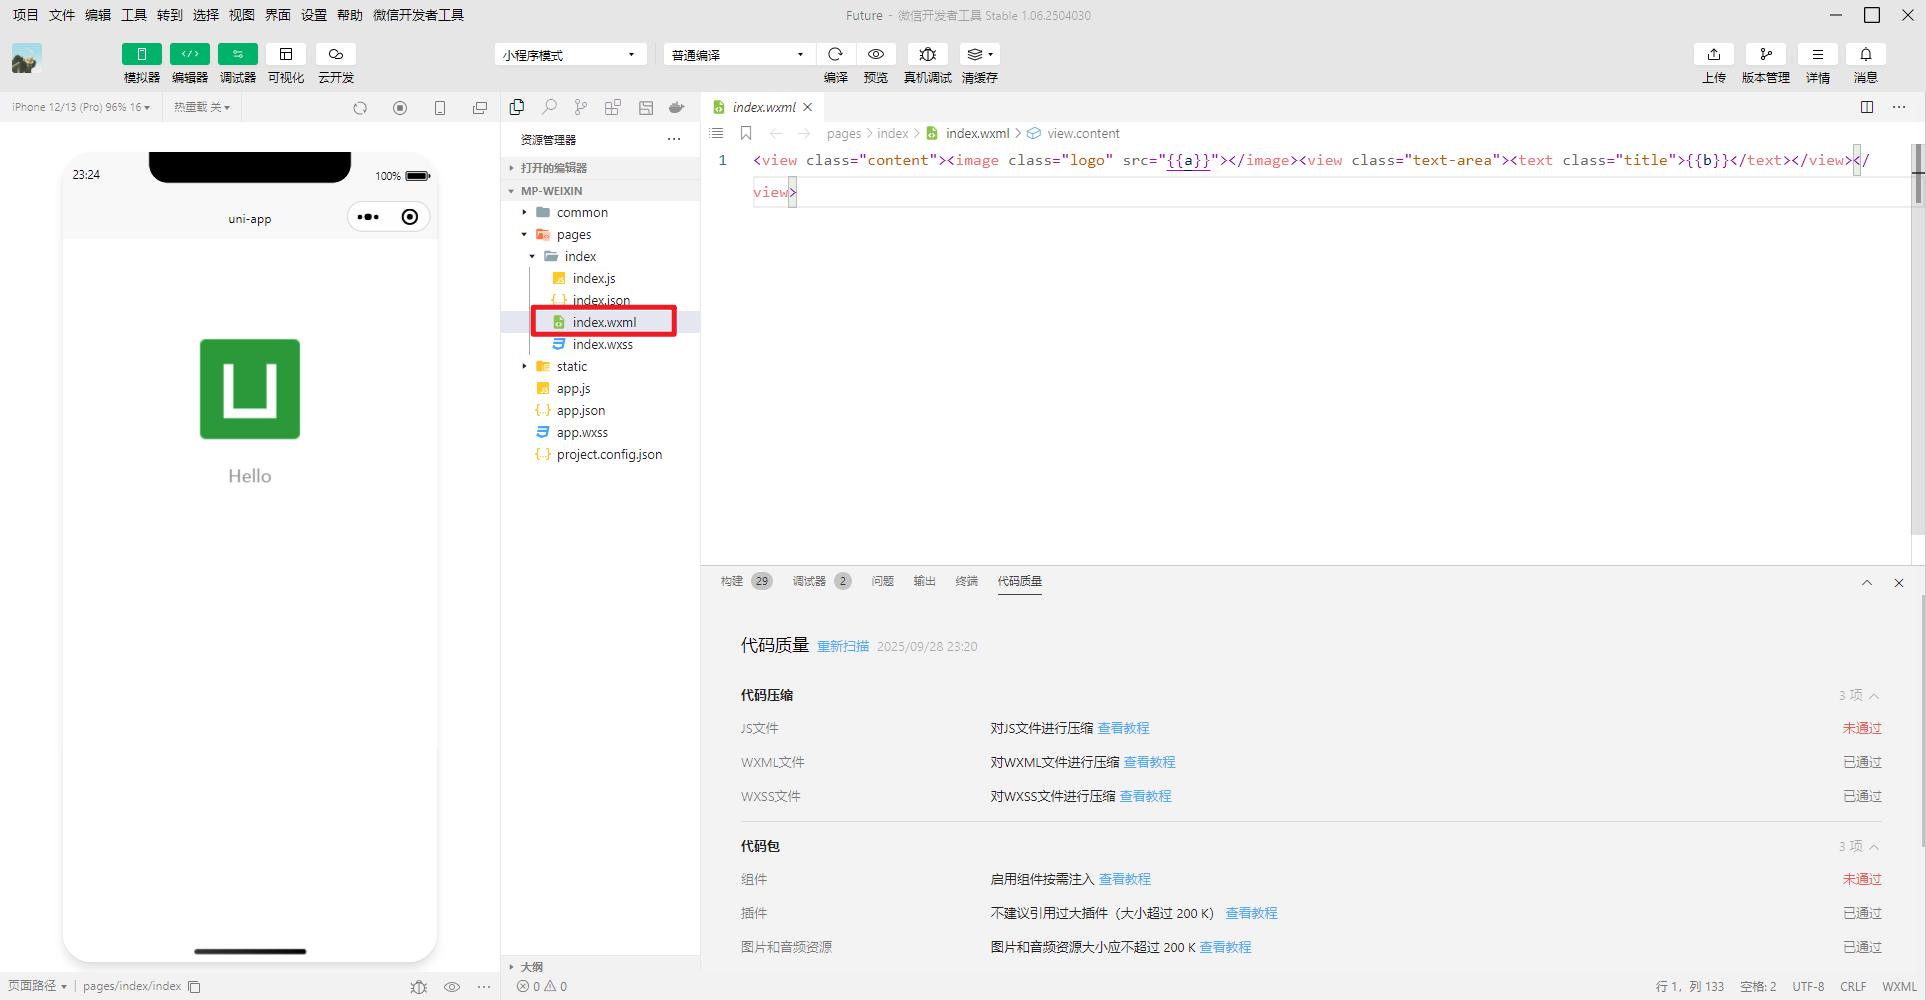This screenshot has width=1926, height=1000.
Task: Copy the page path pages/index/index
Action: coord(195,987)
